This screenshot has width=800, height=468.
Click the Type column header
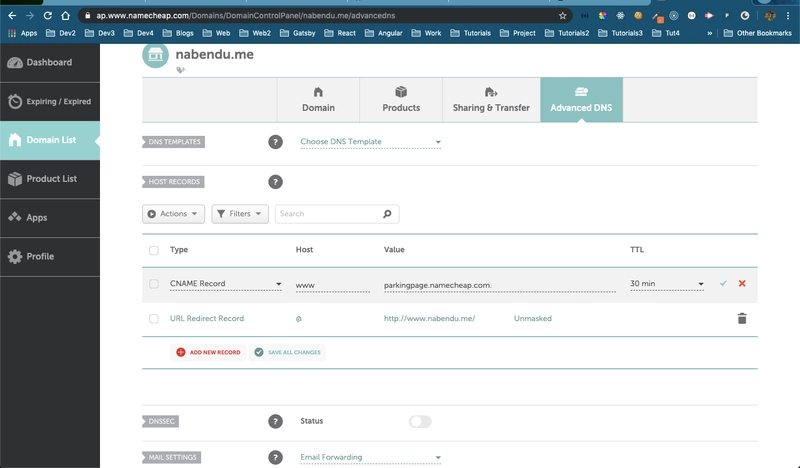pos(179,250)
